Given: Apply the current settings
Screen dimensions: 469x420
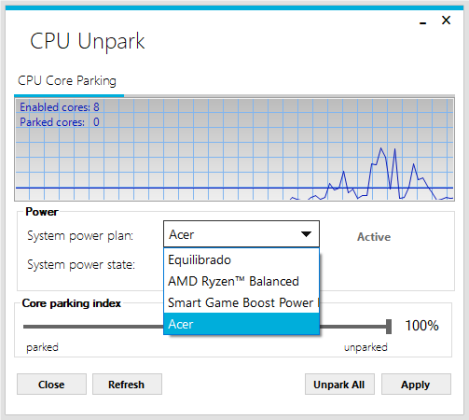Looking at the screenshot, I should 416,384.
